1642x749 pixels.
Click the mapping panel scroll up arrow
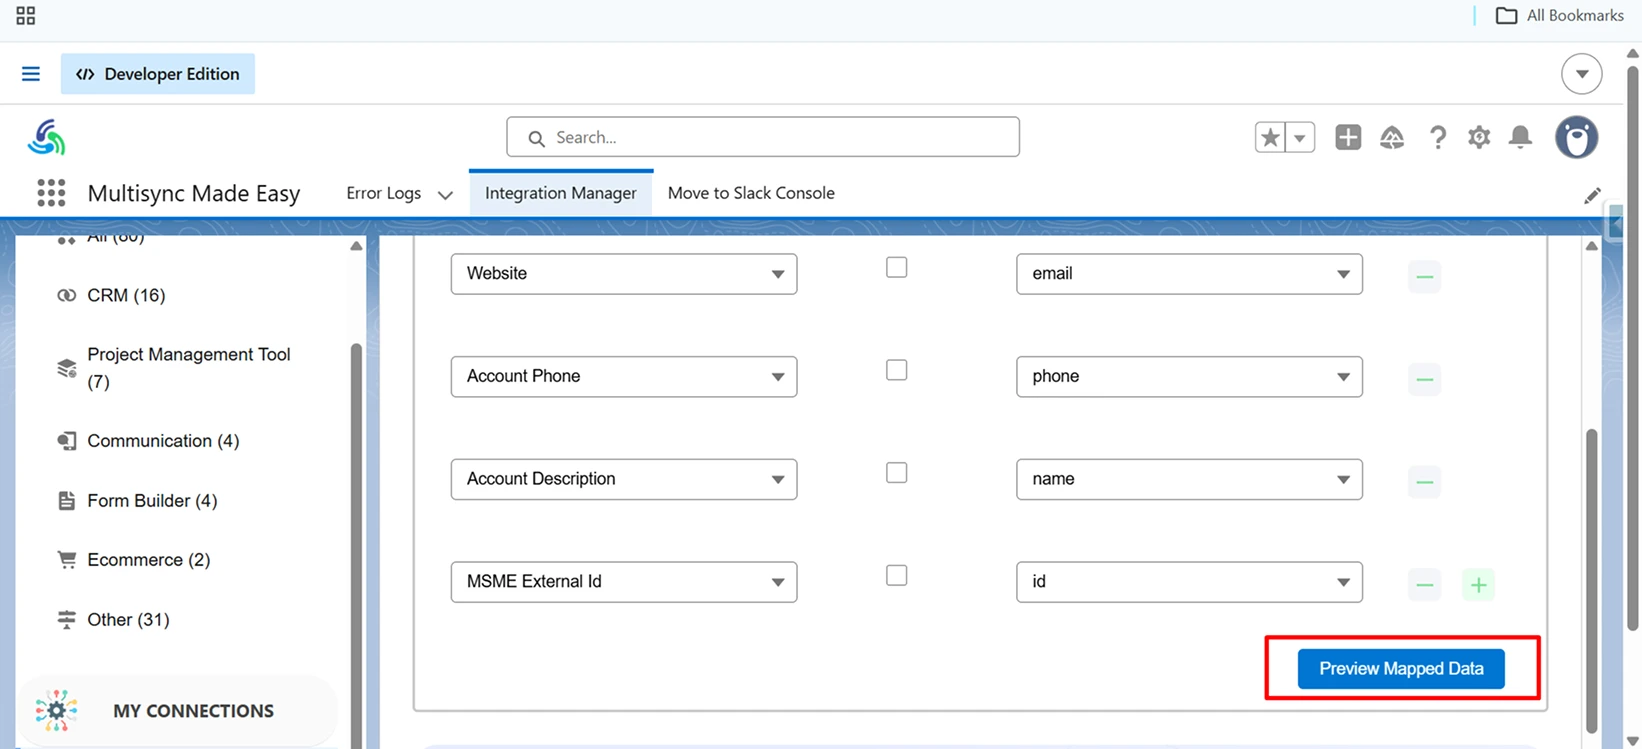(1591, 246)
